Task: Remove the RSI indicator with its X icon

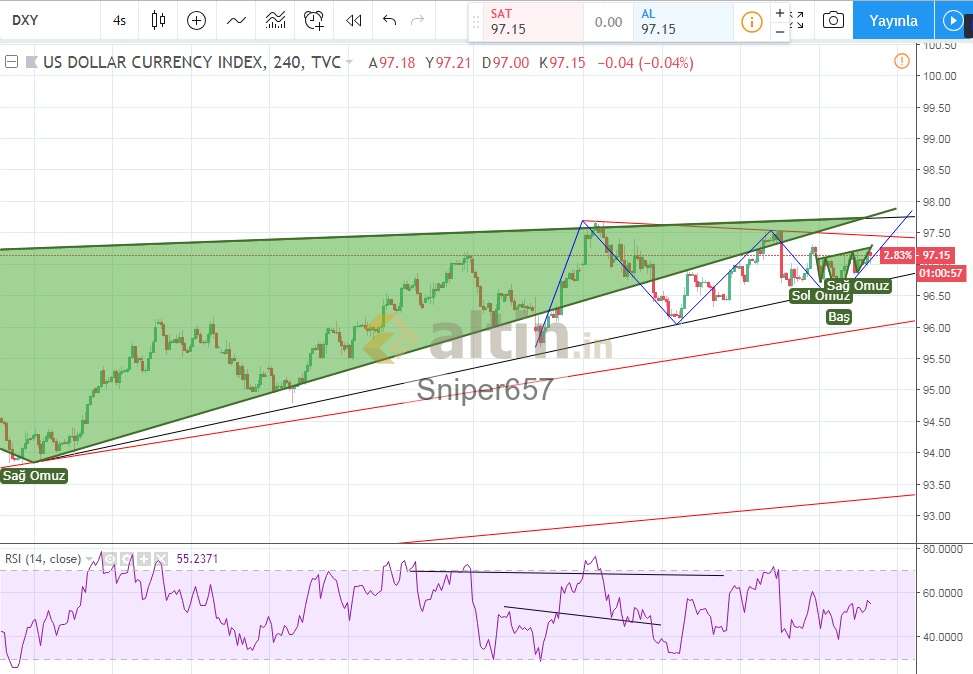Action: coord(161,559)
